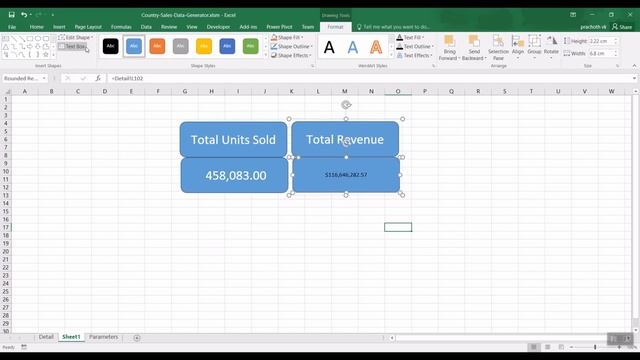Open Shape Fill options
This screenshot has width=640, height=360.
(x=288, y=37)
